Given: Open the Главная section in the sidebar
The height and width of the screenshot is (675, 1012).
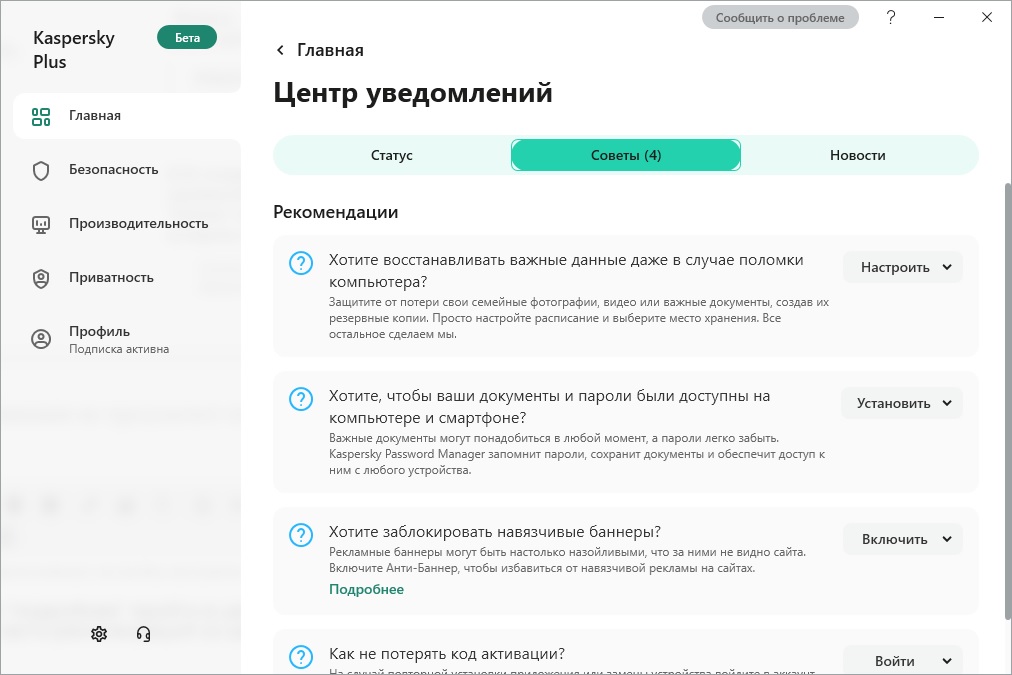Looking at the screenshot, I should (127, 116).
